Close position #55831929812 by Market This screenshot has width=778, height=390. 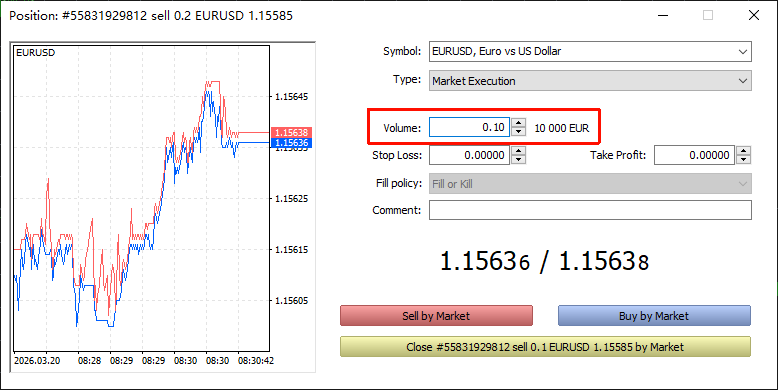(x=545, y=347)
